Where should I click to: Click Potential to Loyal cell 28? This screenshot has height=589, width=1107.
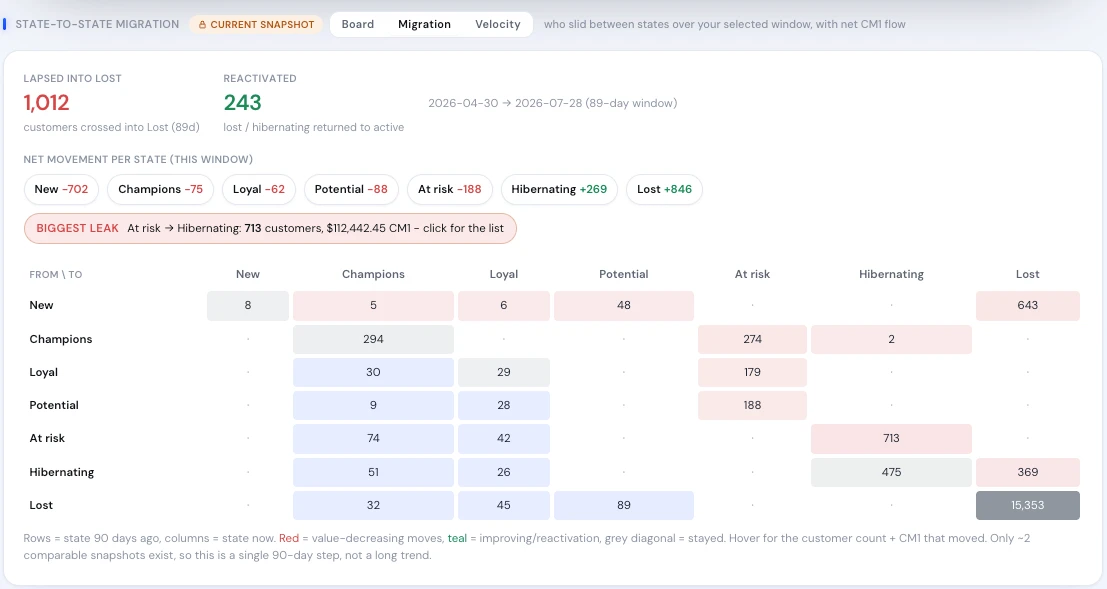(504, 405)
